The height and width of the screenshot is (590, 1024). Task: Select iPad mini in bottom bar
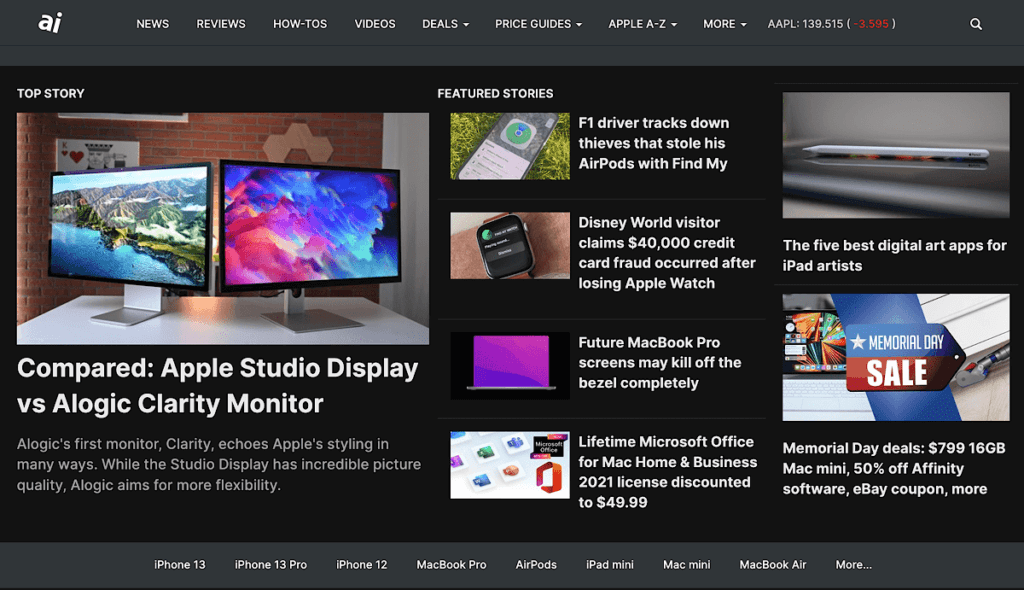coord(609,565)
